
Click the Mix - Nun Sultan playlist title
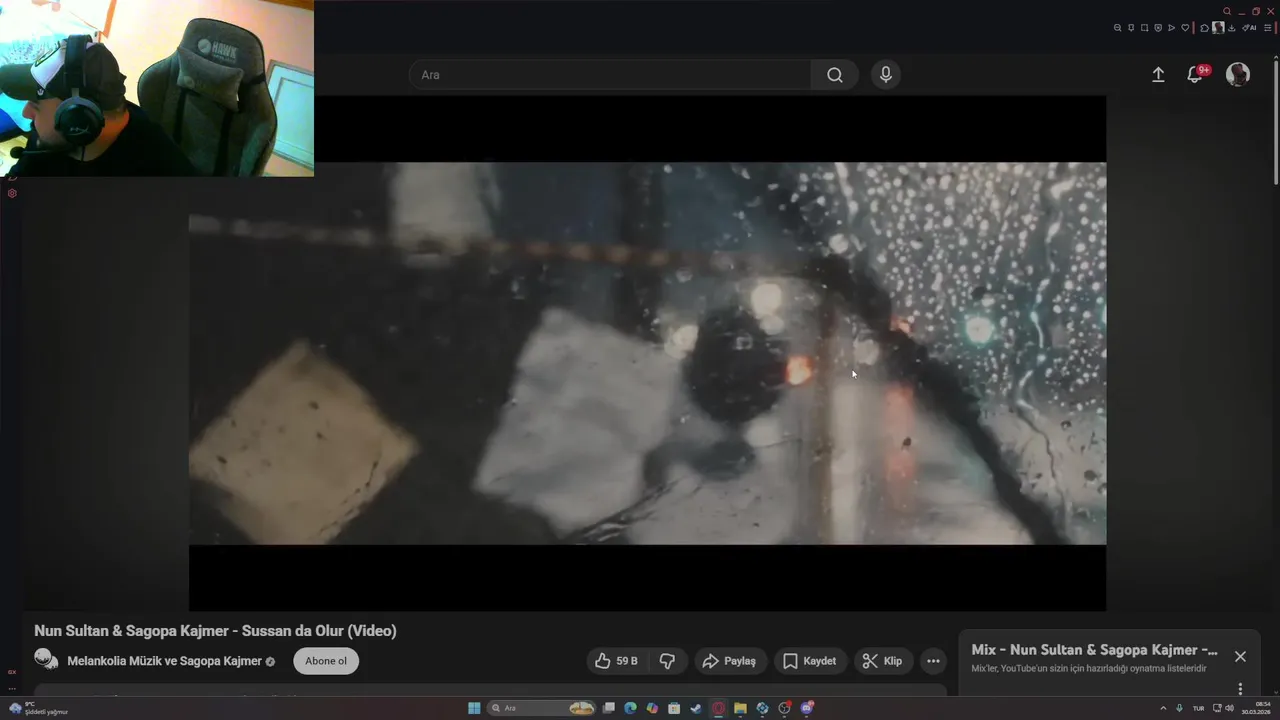tap(1094, 650)
